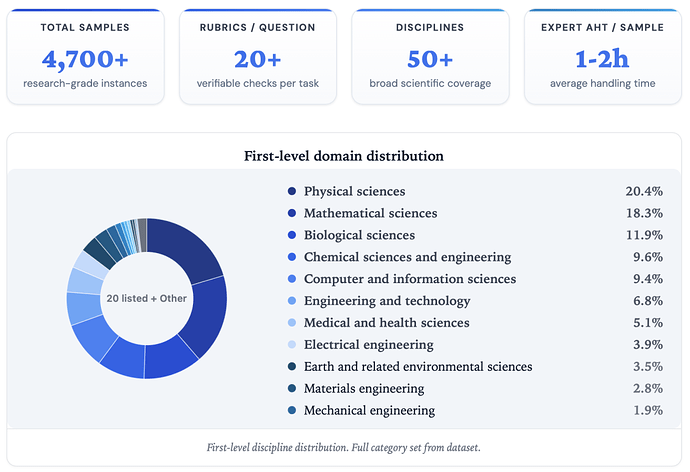Viewport: 690px width, 472px height.
Task: Click the Engineering and technology legend label
Action: click(x=386, y=301)
